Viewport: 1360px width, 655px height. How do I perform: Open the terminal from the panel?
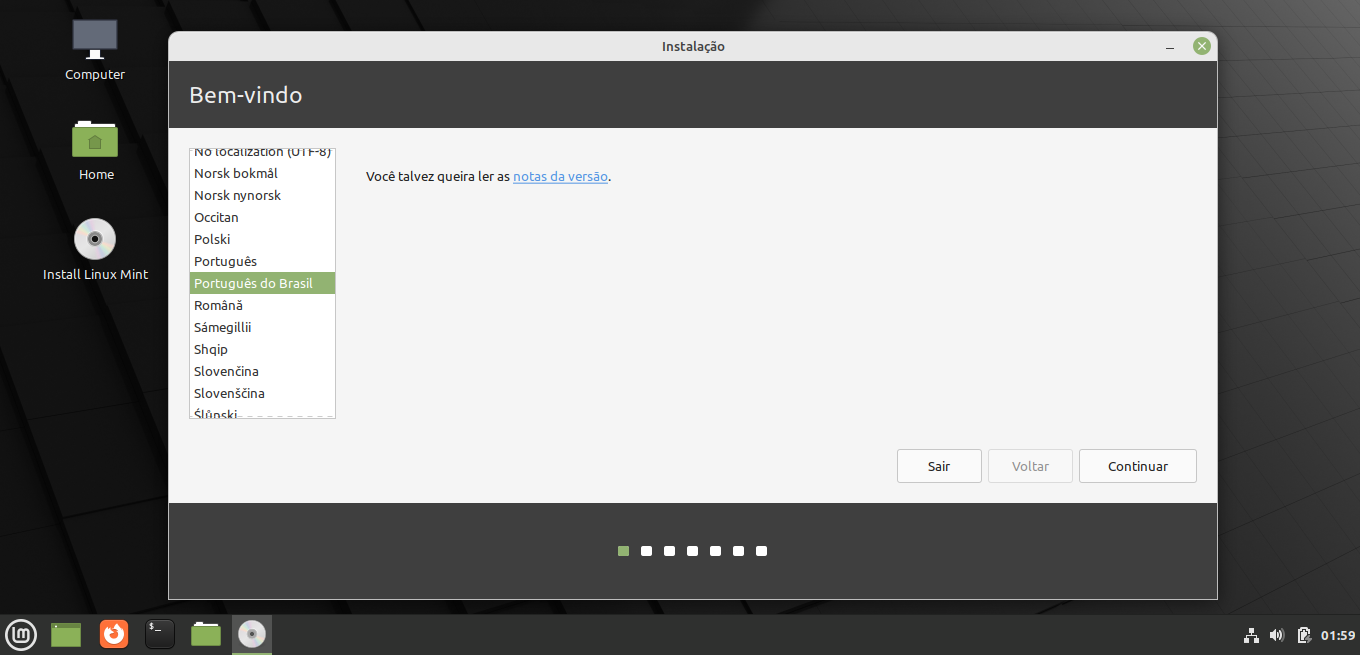pyautogui.click(x=160, y=634)
